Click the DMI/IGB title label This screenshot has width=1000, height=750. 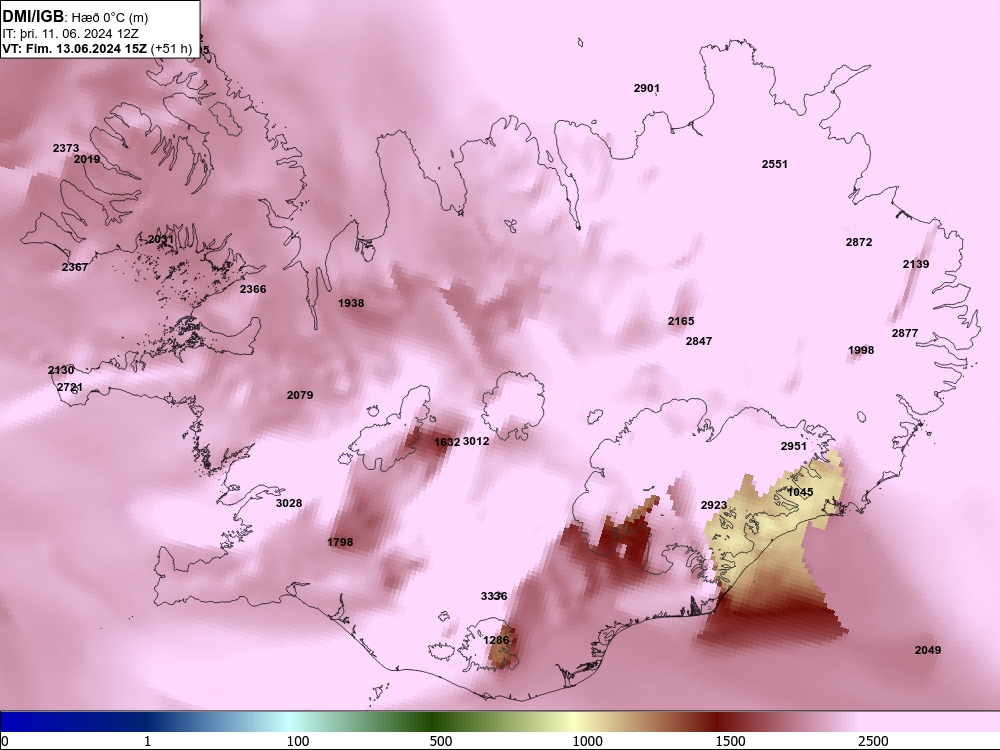pyautogui.click(x=33, y=17)
